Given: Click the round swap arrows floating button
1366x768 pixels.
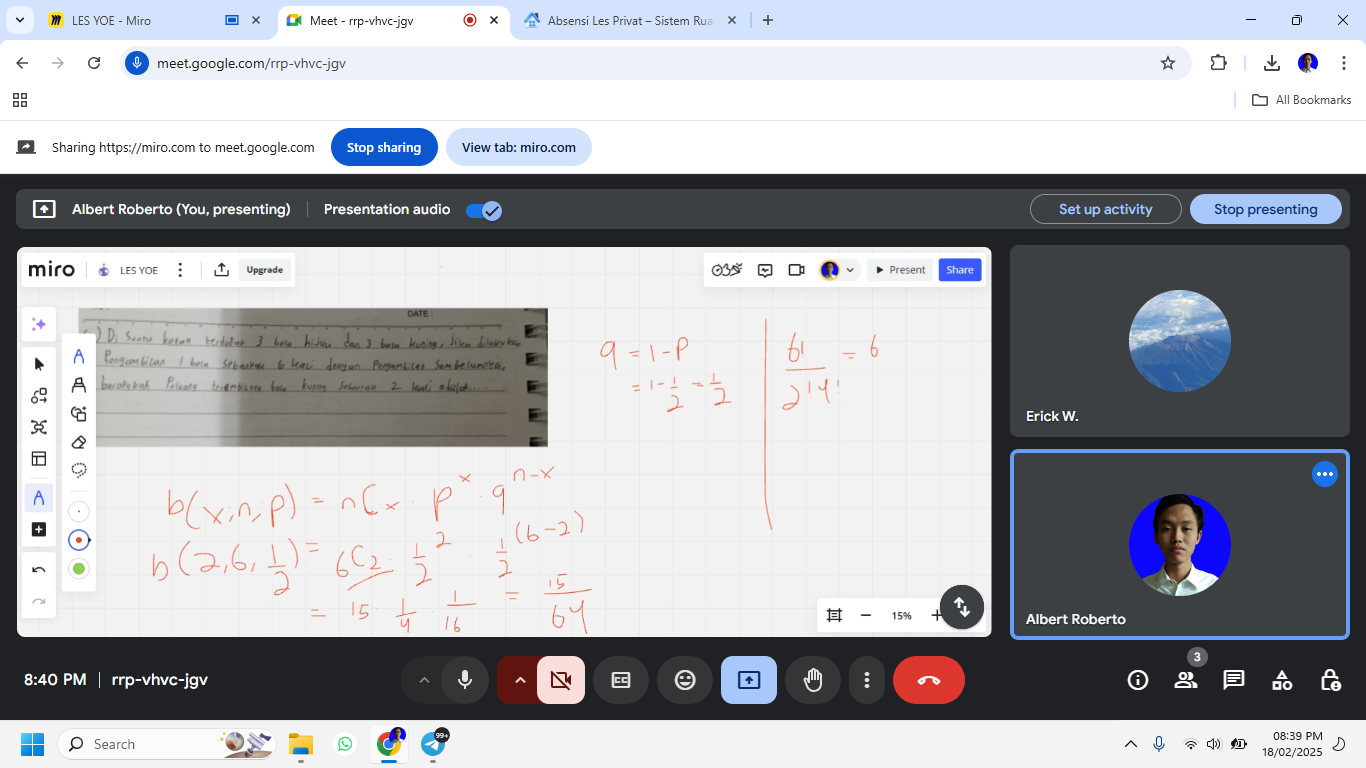Looking at the screenshot, I should click(x=962, y=607).
